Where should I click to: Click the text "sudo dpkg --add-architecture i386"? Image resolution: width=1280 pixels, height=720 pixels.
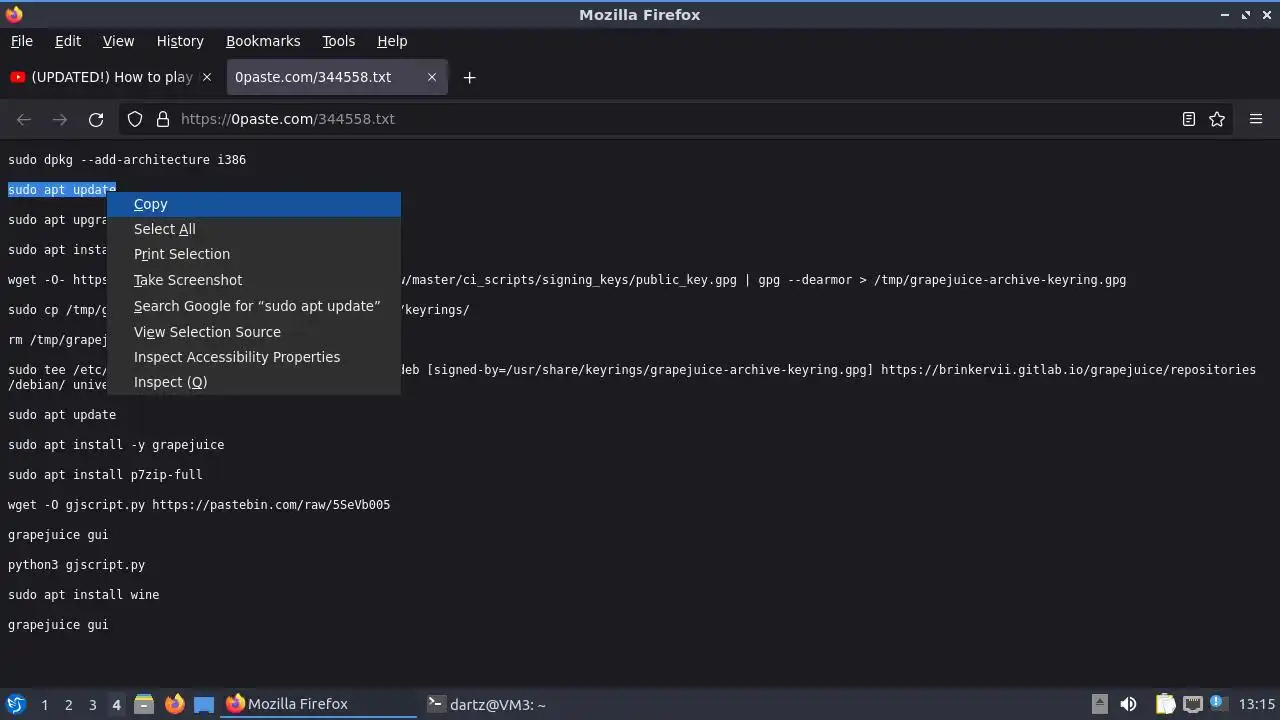[127, 160]
